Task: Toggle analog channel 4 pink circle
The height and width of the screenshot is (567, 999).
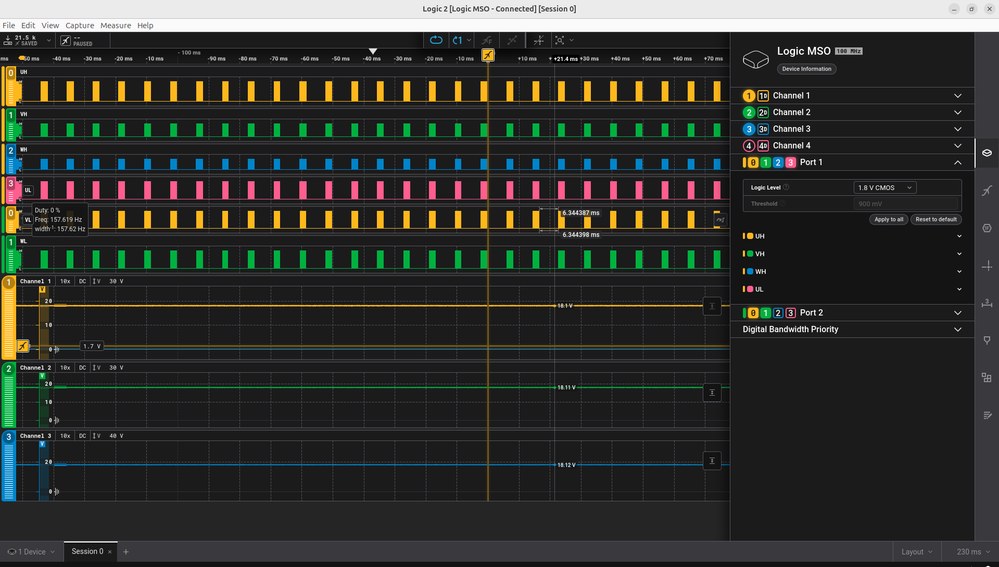Action: pos(749,146)
